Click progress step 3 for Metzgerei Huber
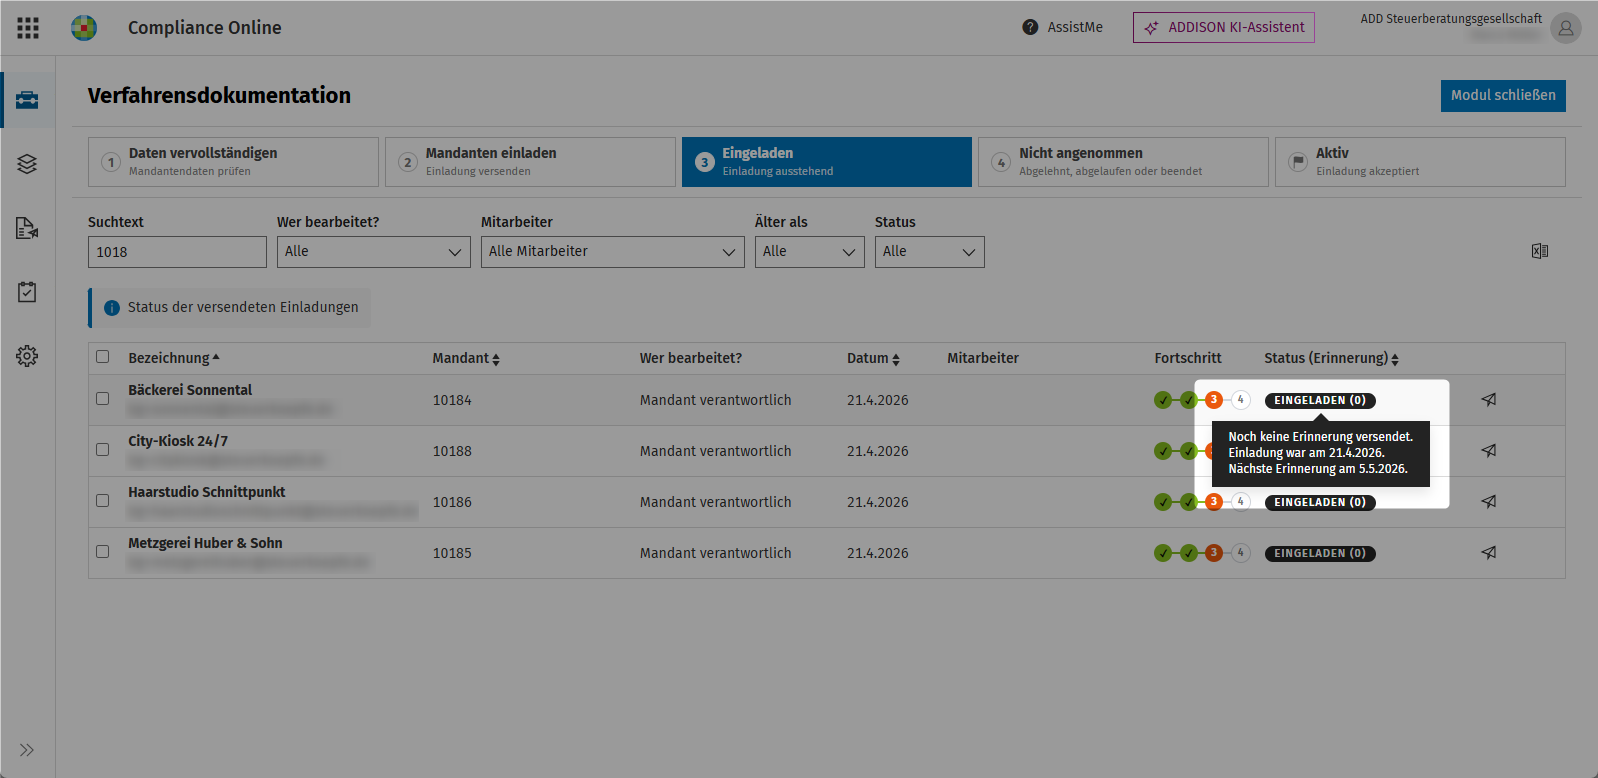This screenshot has height=778, width=1598. pyautogui.click(x=1214, y=553)
